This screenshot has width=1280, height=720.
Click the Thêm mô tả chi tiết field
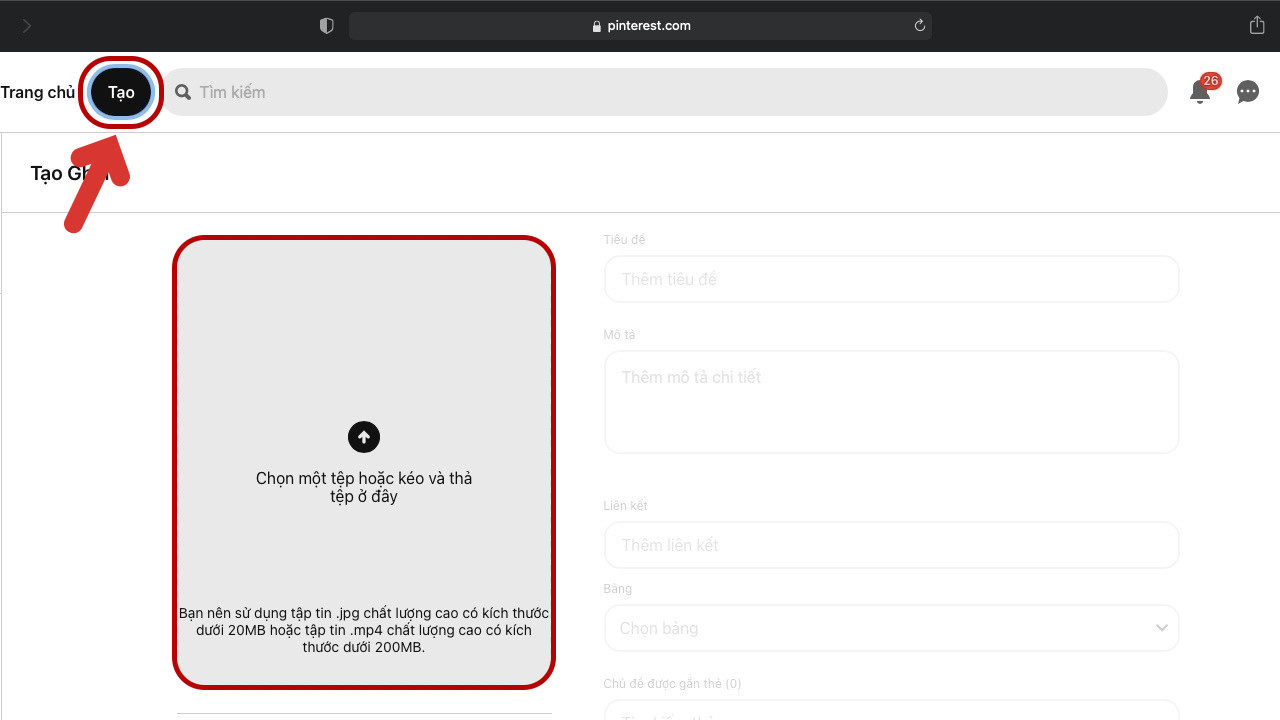click(892, 402)
